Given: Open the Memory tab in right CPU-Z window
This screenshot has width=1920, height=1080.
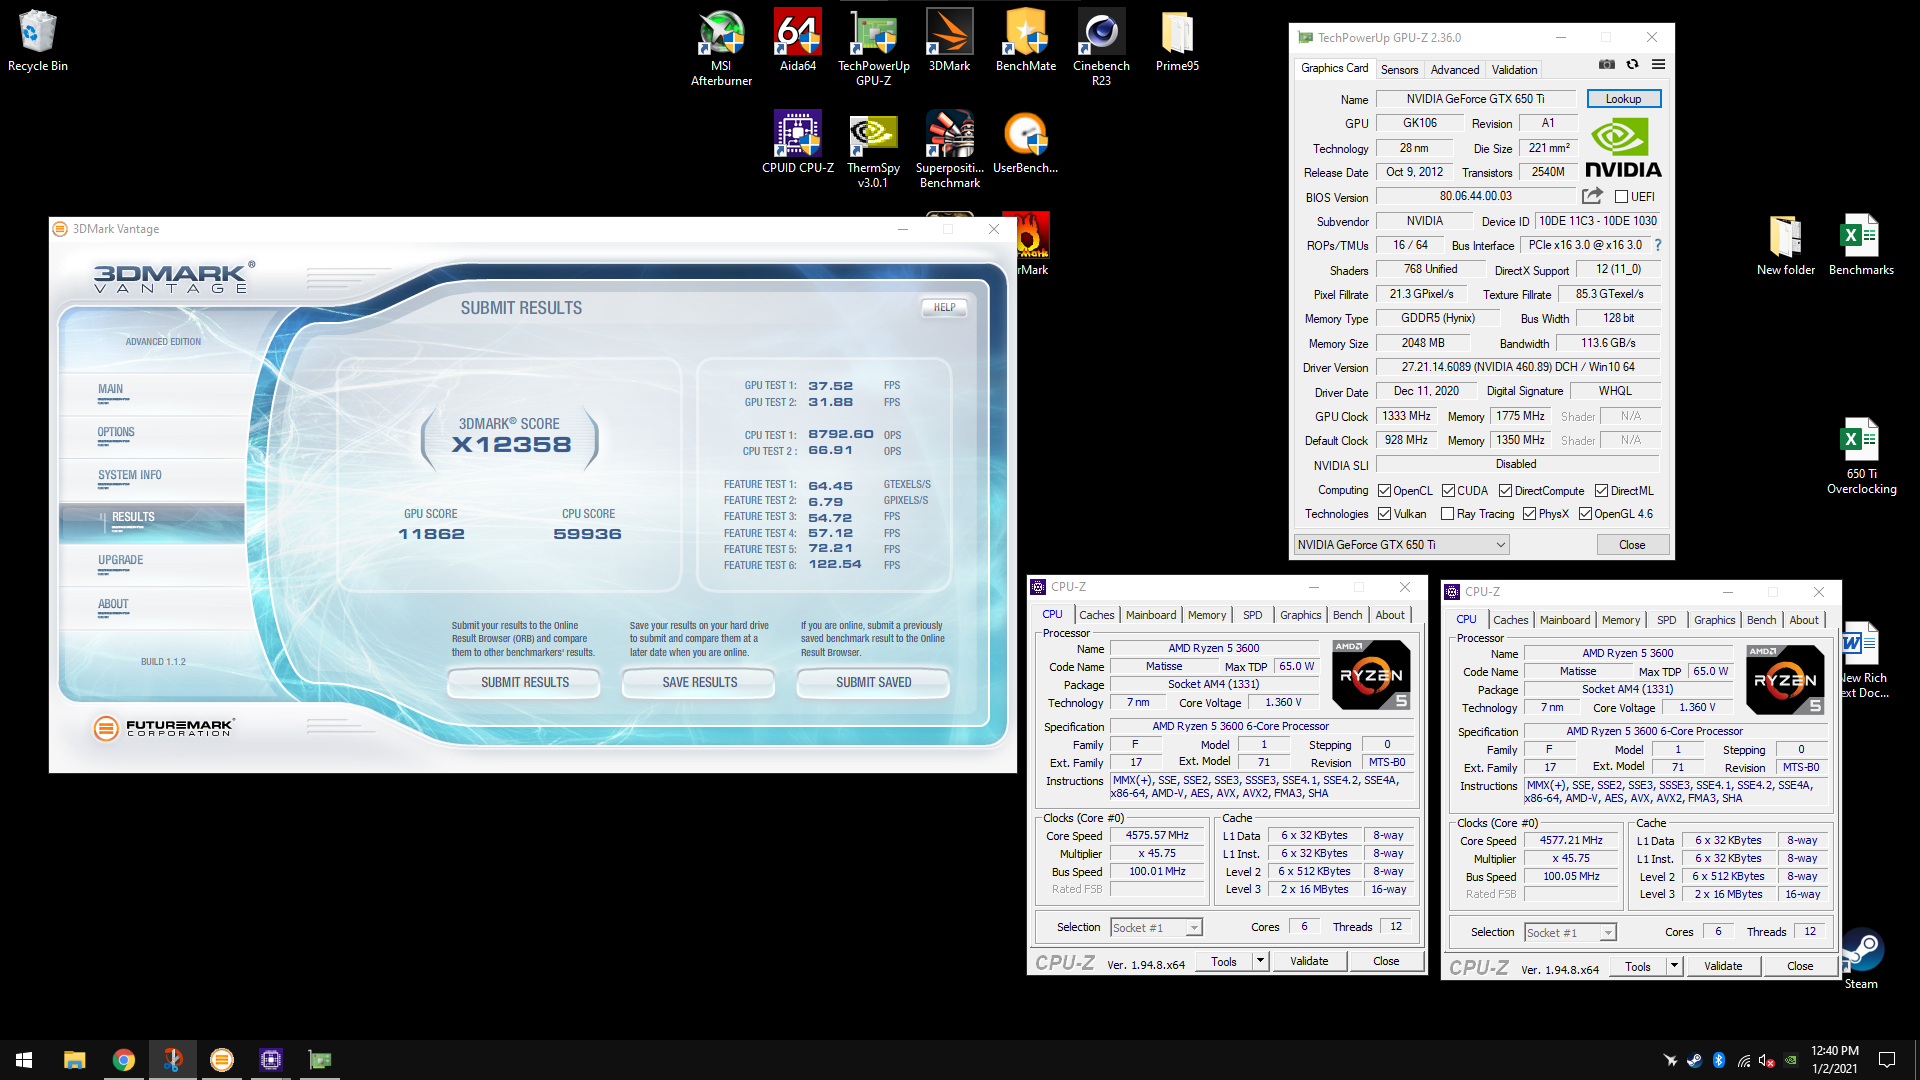Looking at the screenshot, I should click(x=1620, y=620).
